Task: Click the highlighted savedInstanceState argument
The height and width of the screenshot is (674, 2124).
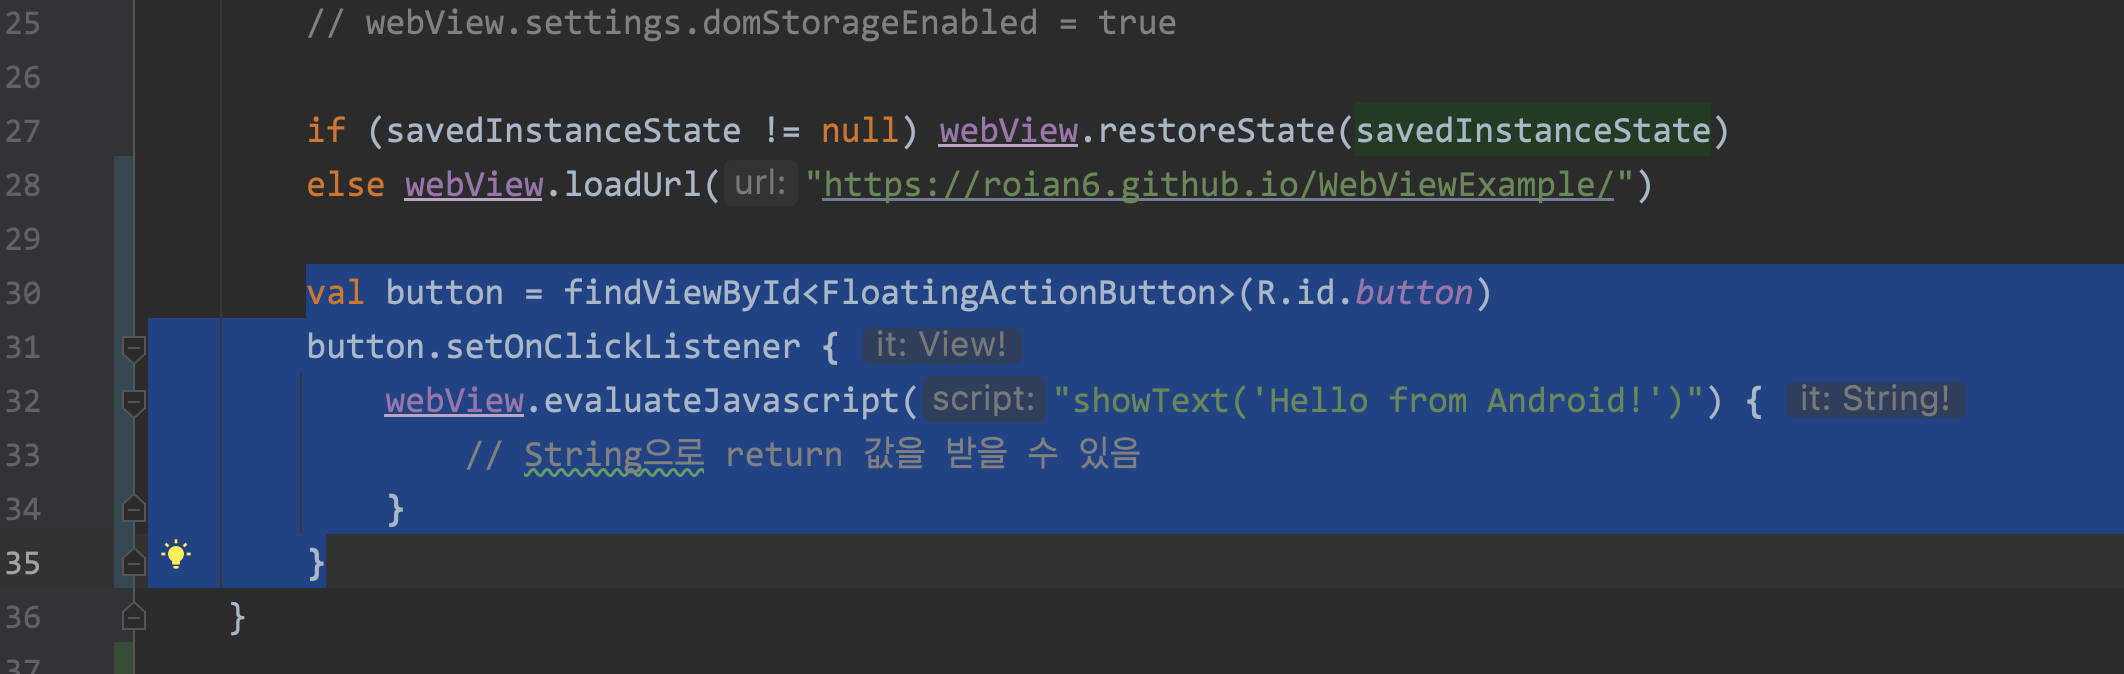Action: point(1532,131)
